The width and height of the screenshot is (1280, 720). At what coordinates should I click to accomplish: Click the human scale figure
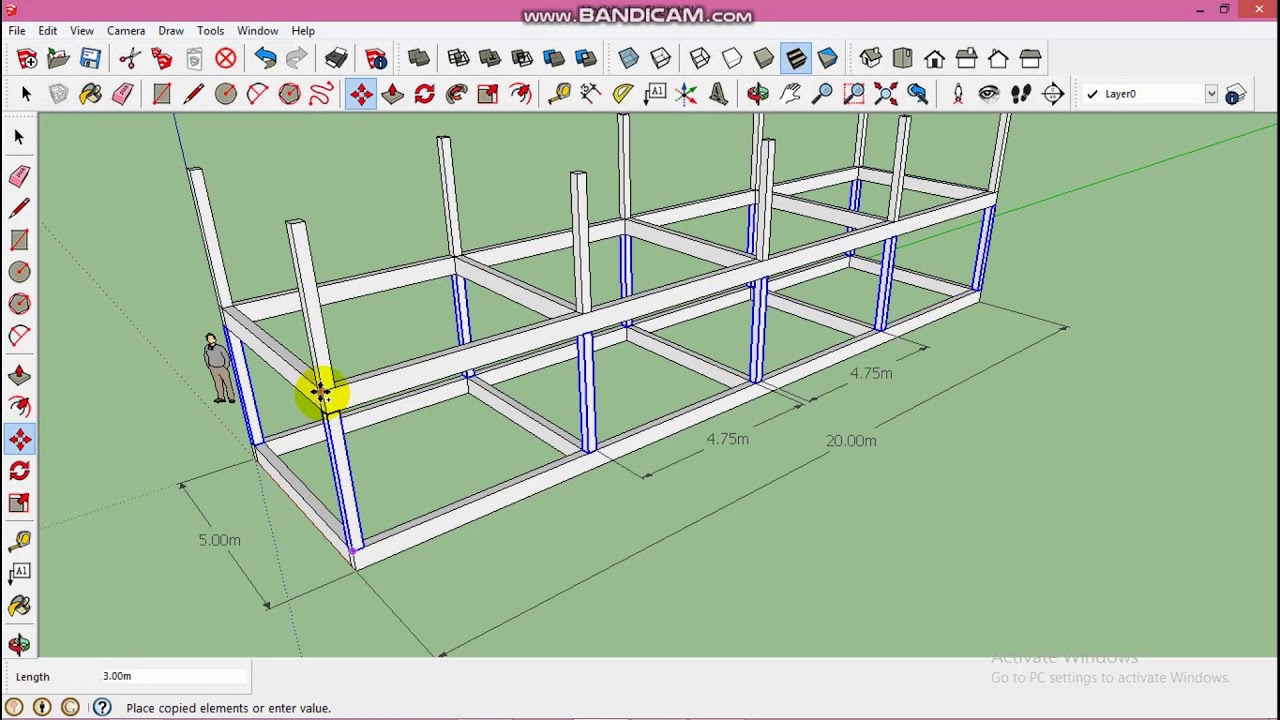216,369
